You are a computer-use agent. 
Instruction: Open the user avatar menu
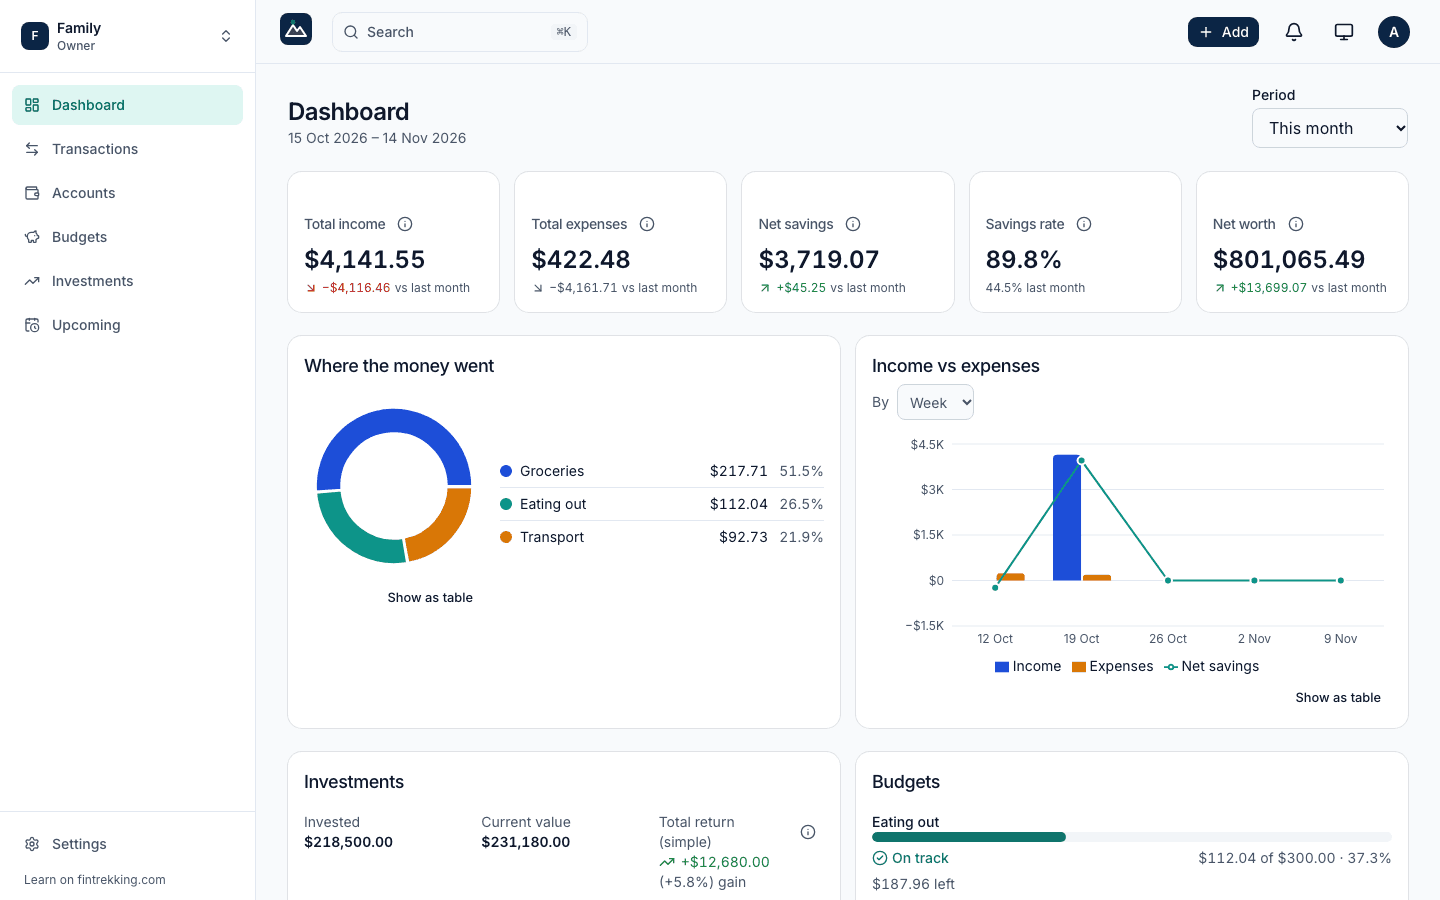click(1394, 32)
